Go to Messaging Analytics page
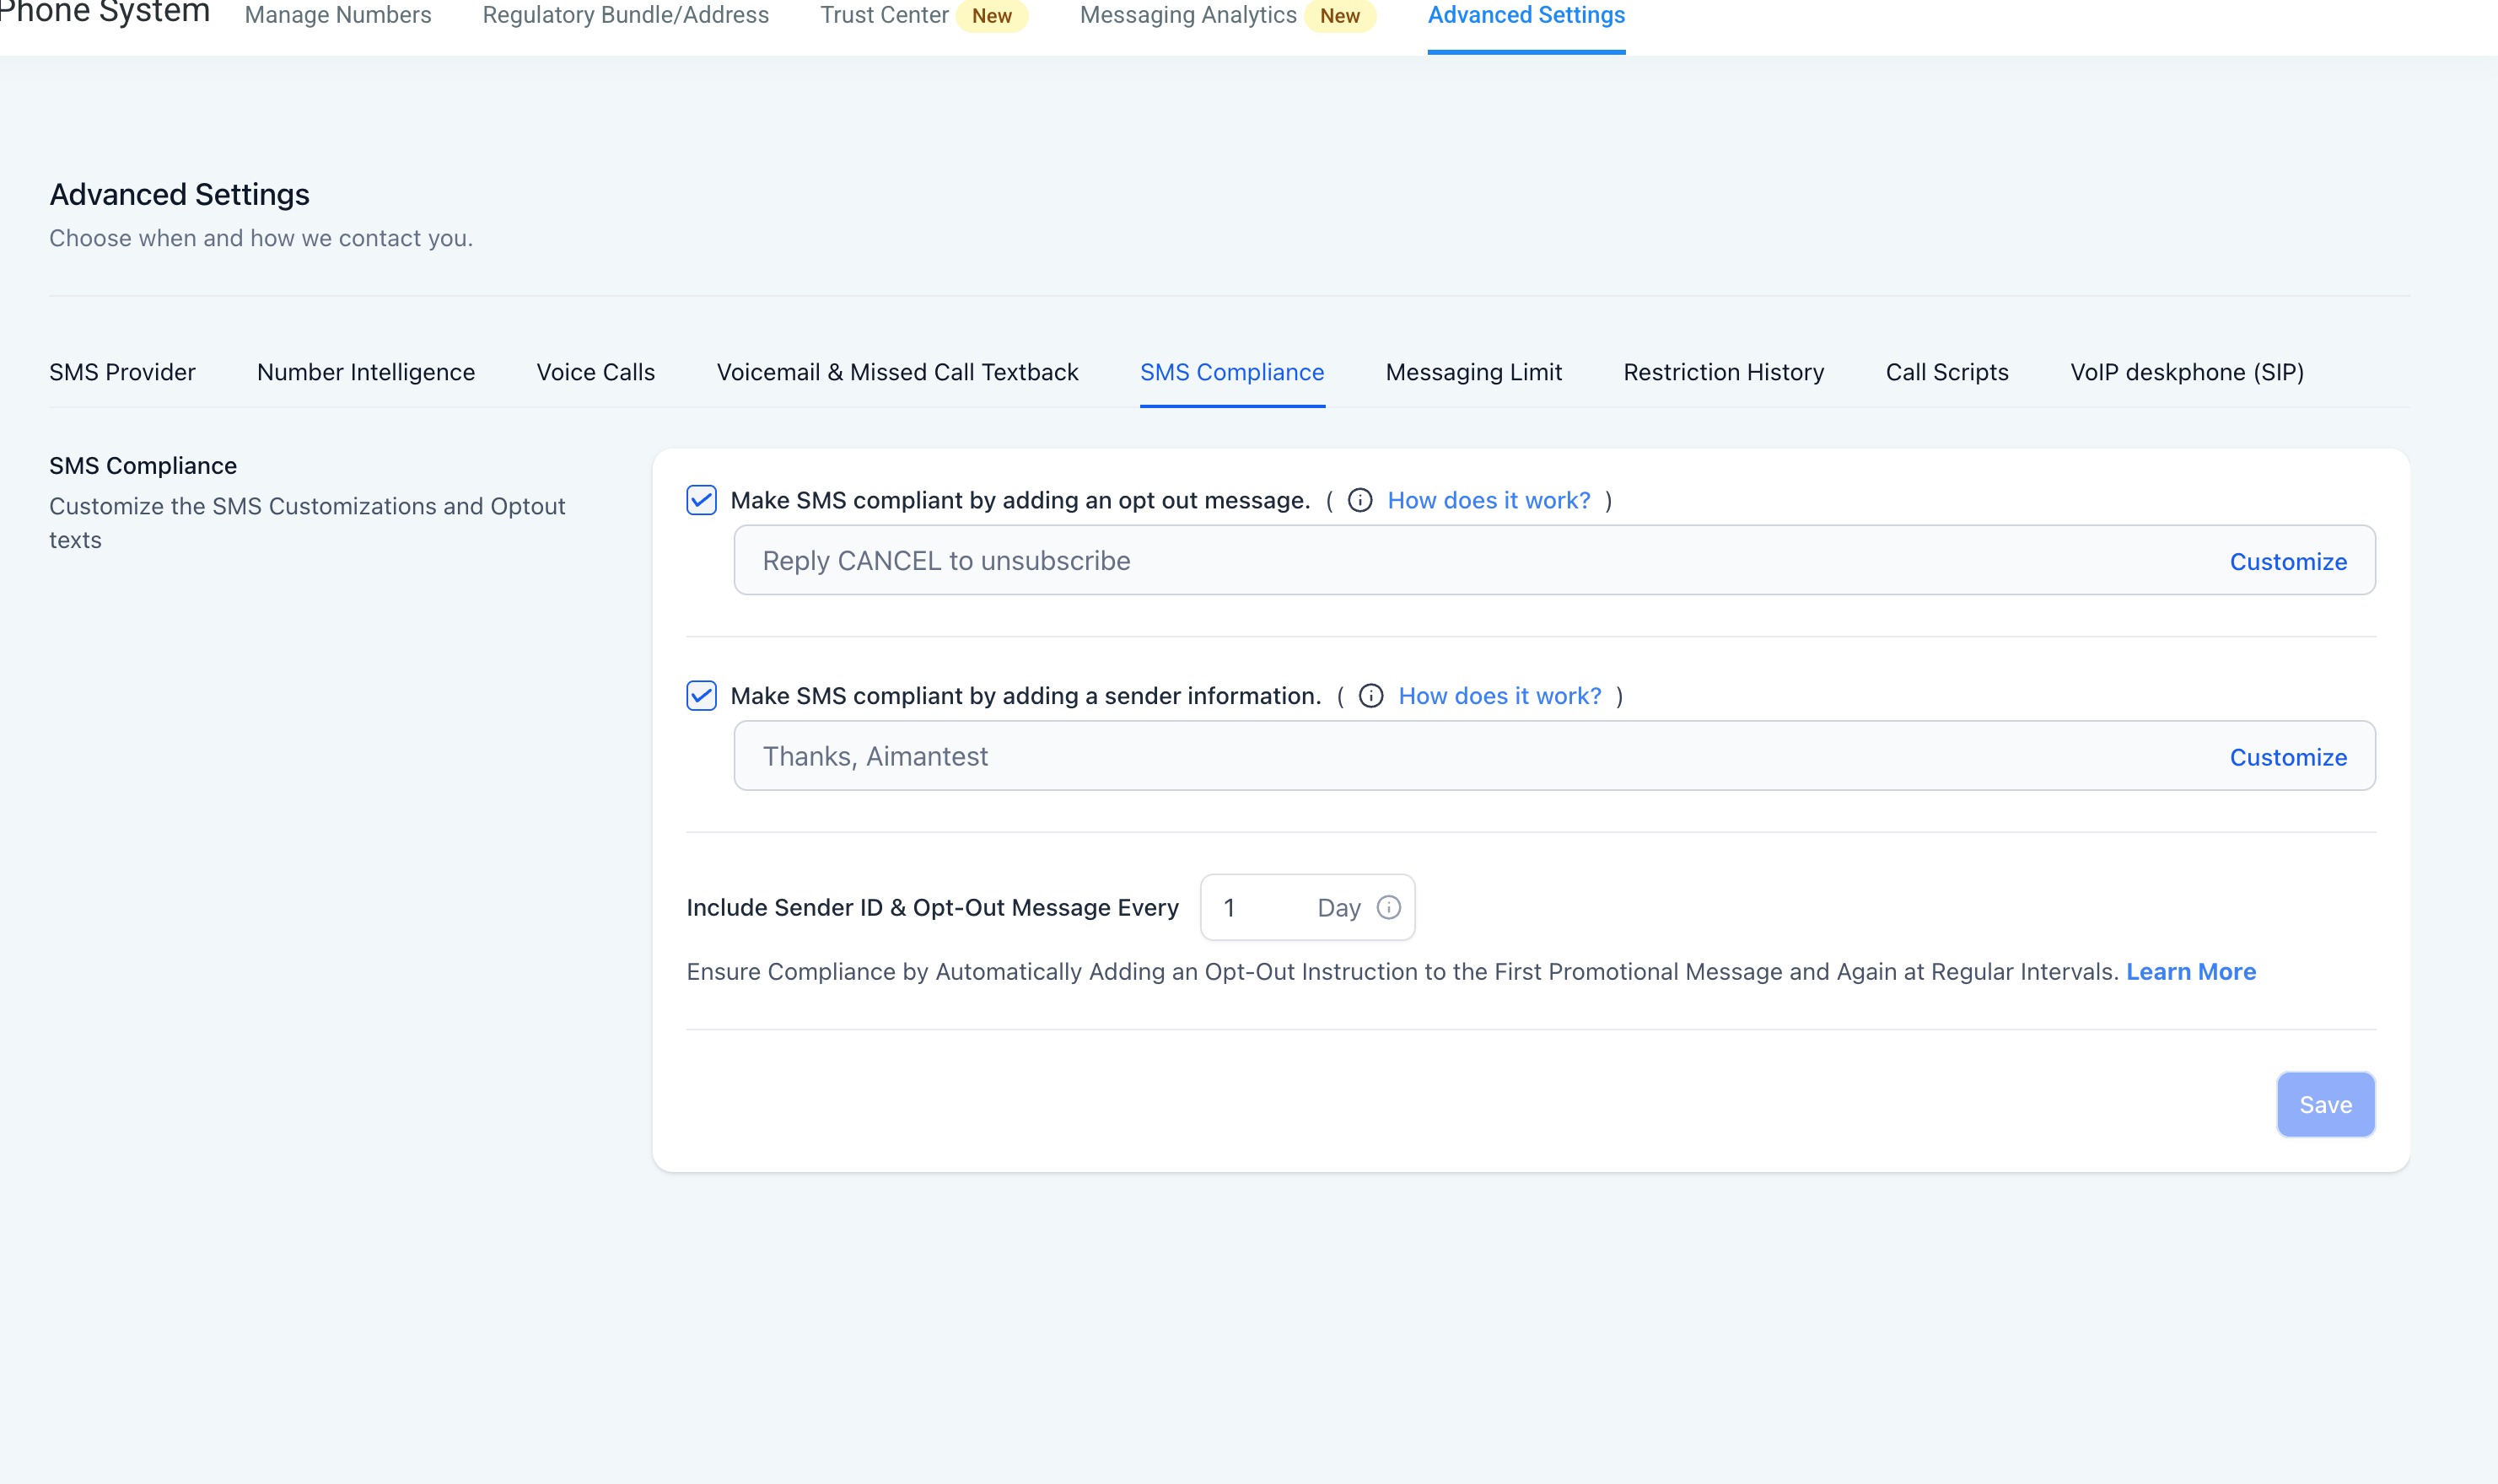Viewport: 2498px width, 1484px height. 1187,15
